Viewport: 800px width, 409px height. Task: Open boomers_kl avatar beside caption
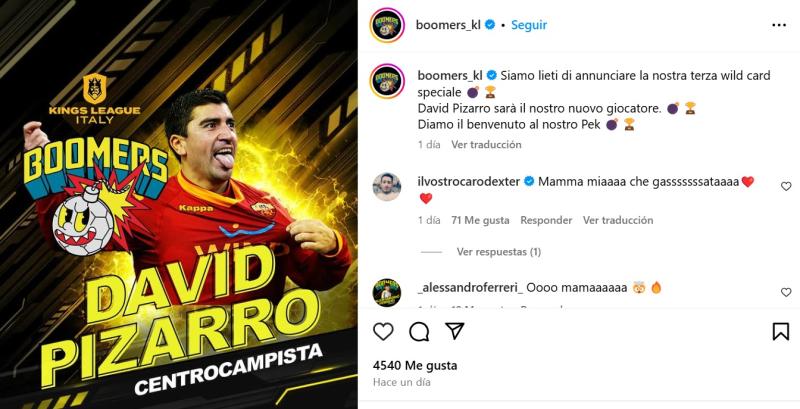click(387, 81)
